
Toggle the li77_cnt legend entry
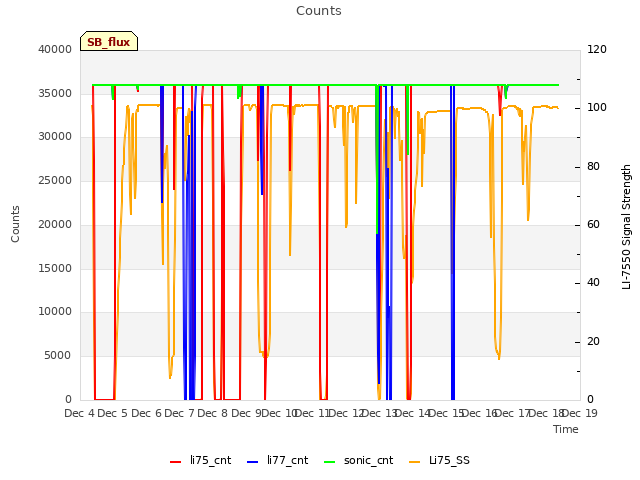click(x=278, y=461)
